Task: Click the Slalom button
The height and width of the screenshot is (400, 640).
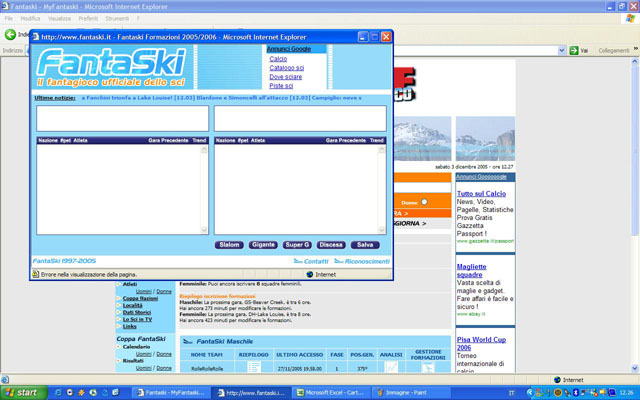Action: click(229, 244)
